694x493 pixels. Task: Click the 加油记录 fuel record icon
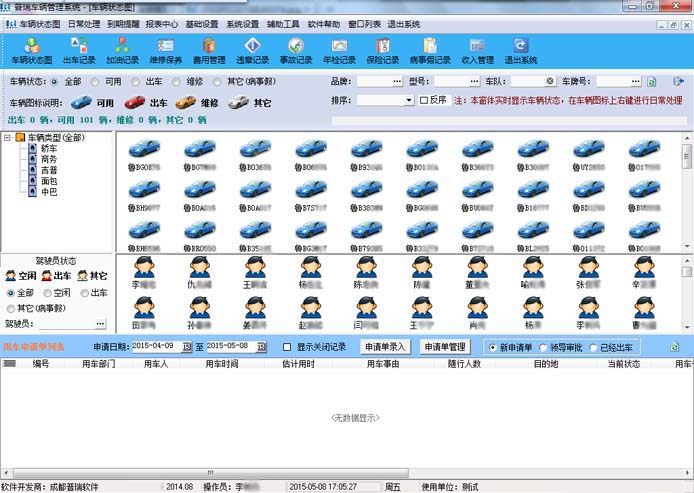[122, 50]
